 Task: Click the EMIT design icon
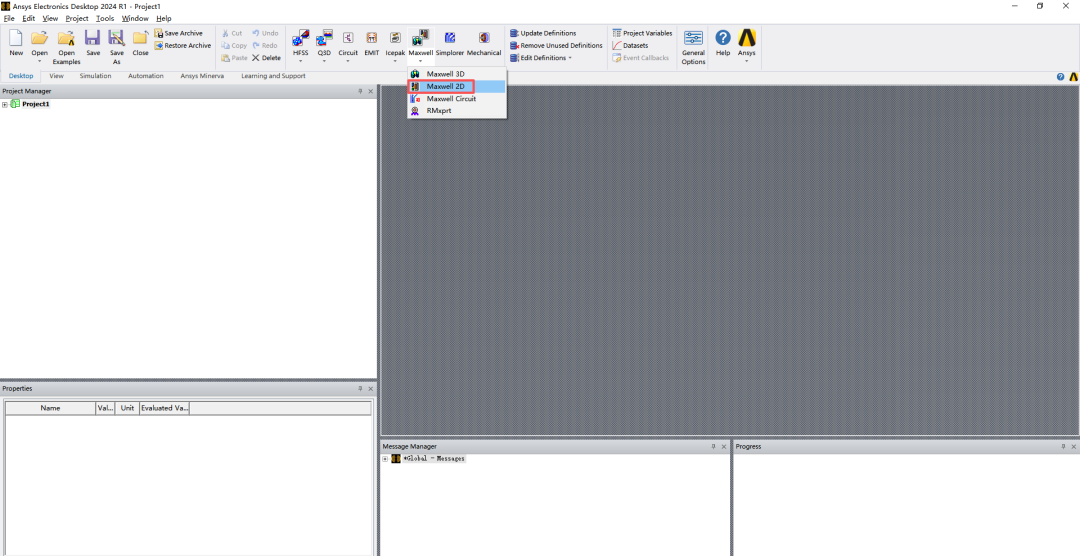pyautogui.click(x=372, y=38)
